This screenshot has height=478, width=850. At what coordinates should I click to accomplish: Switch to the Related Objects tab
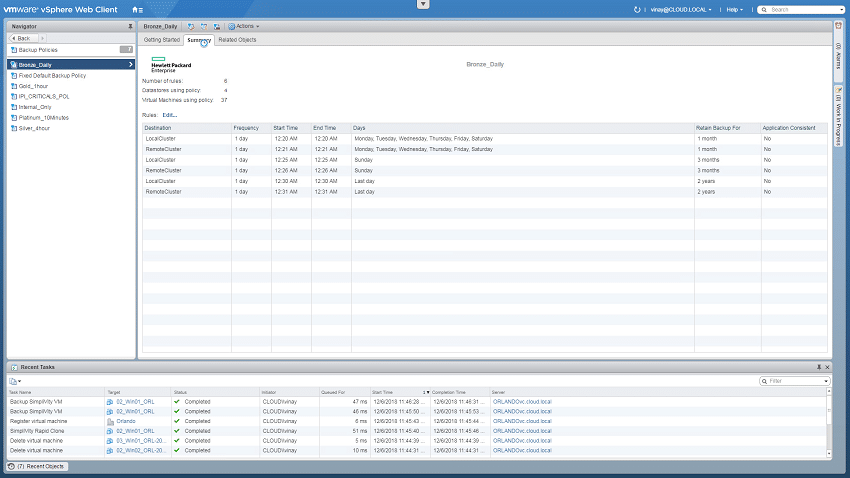(237, 40)
